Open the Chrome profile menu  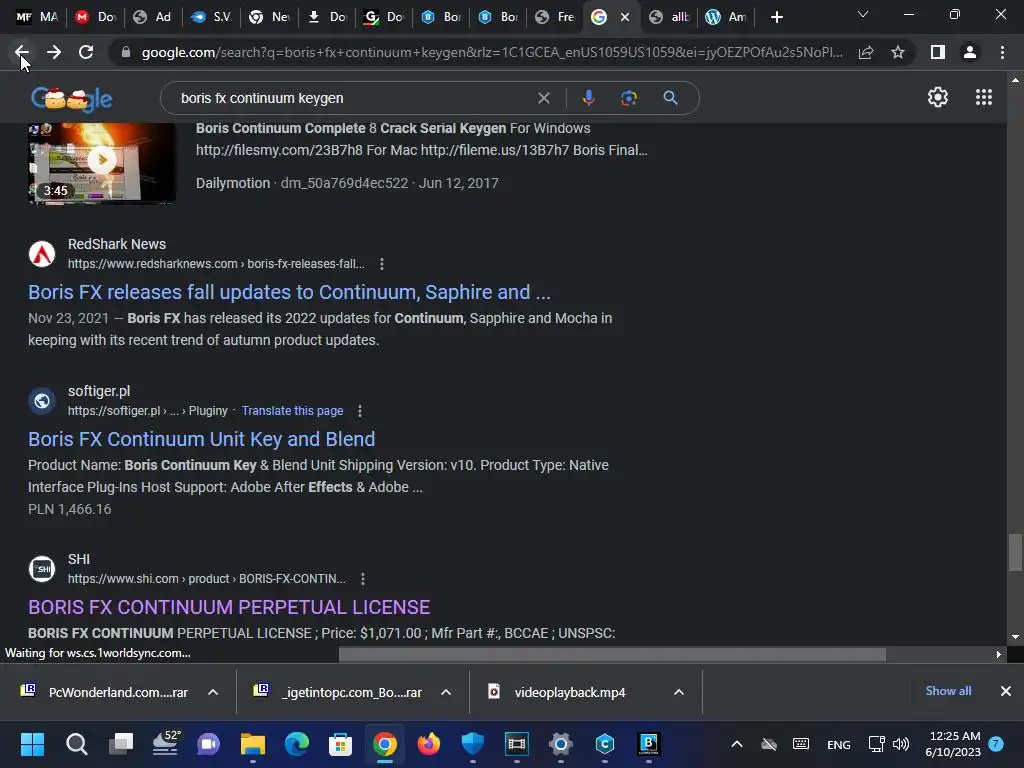click(970, 52)
